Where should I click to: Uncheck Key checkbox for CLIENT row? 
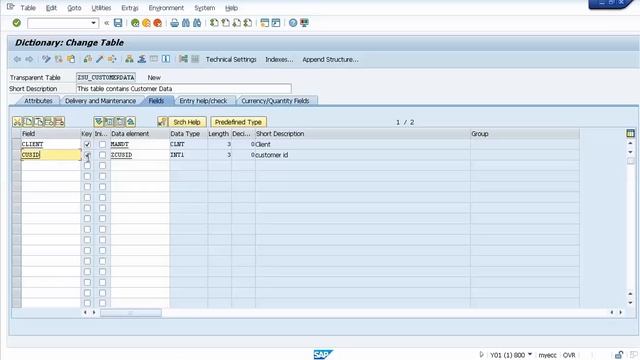tap(87, 144)
